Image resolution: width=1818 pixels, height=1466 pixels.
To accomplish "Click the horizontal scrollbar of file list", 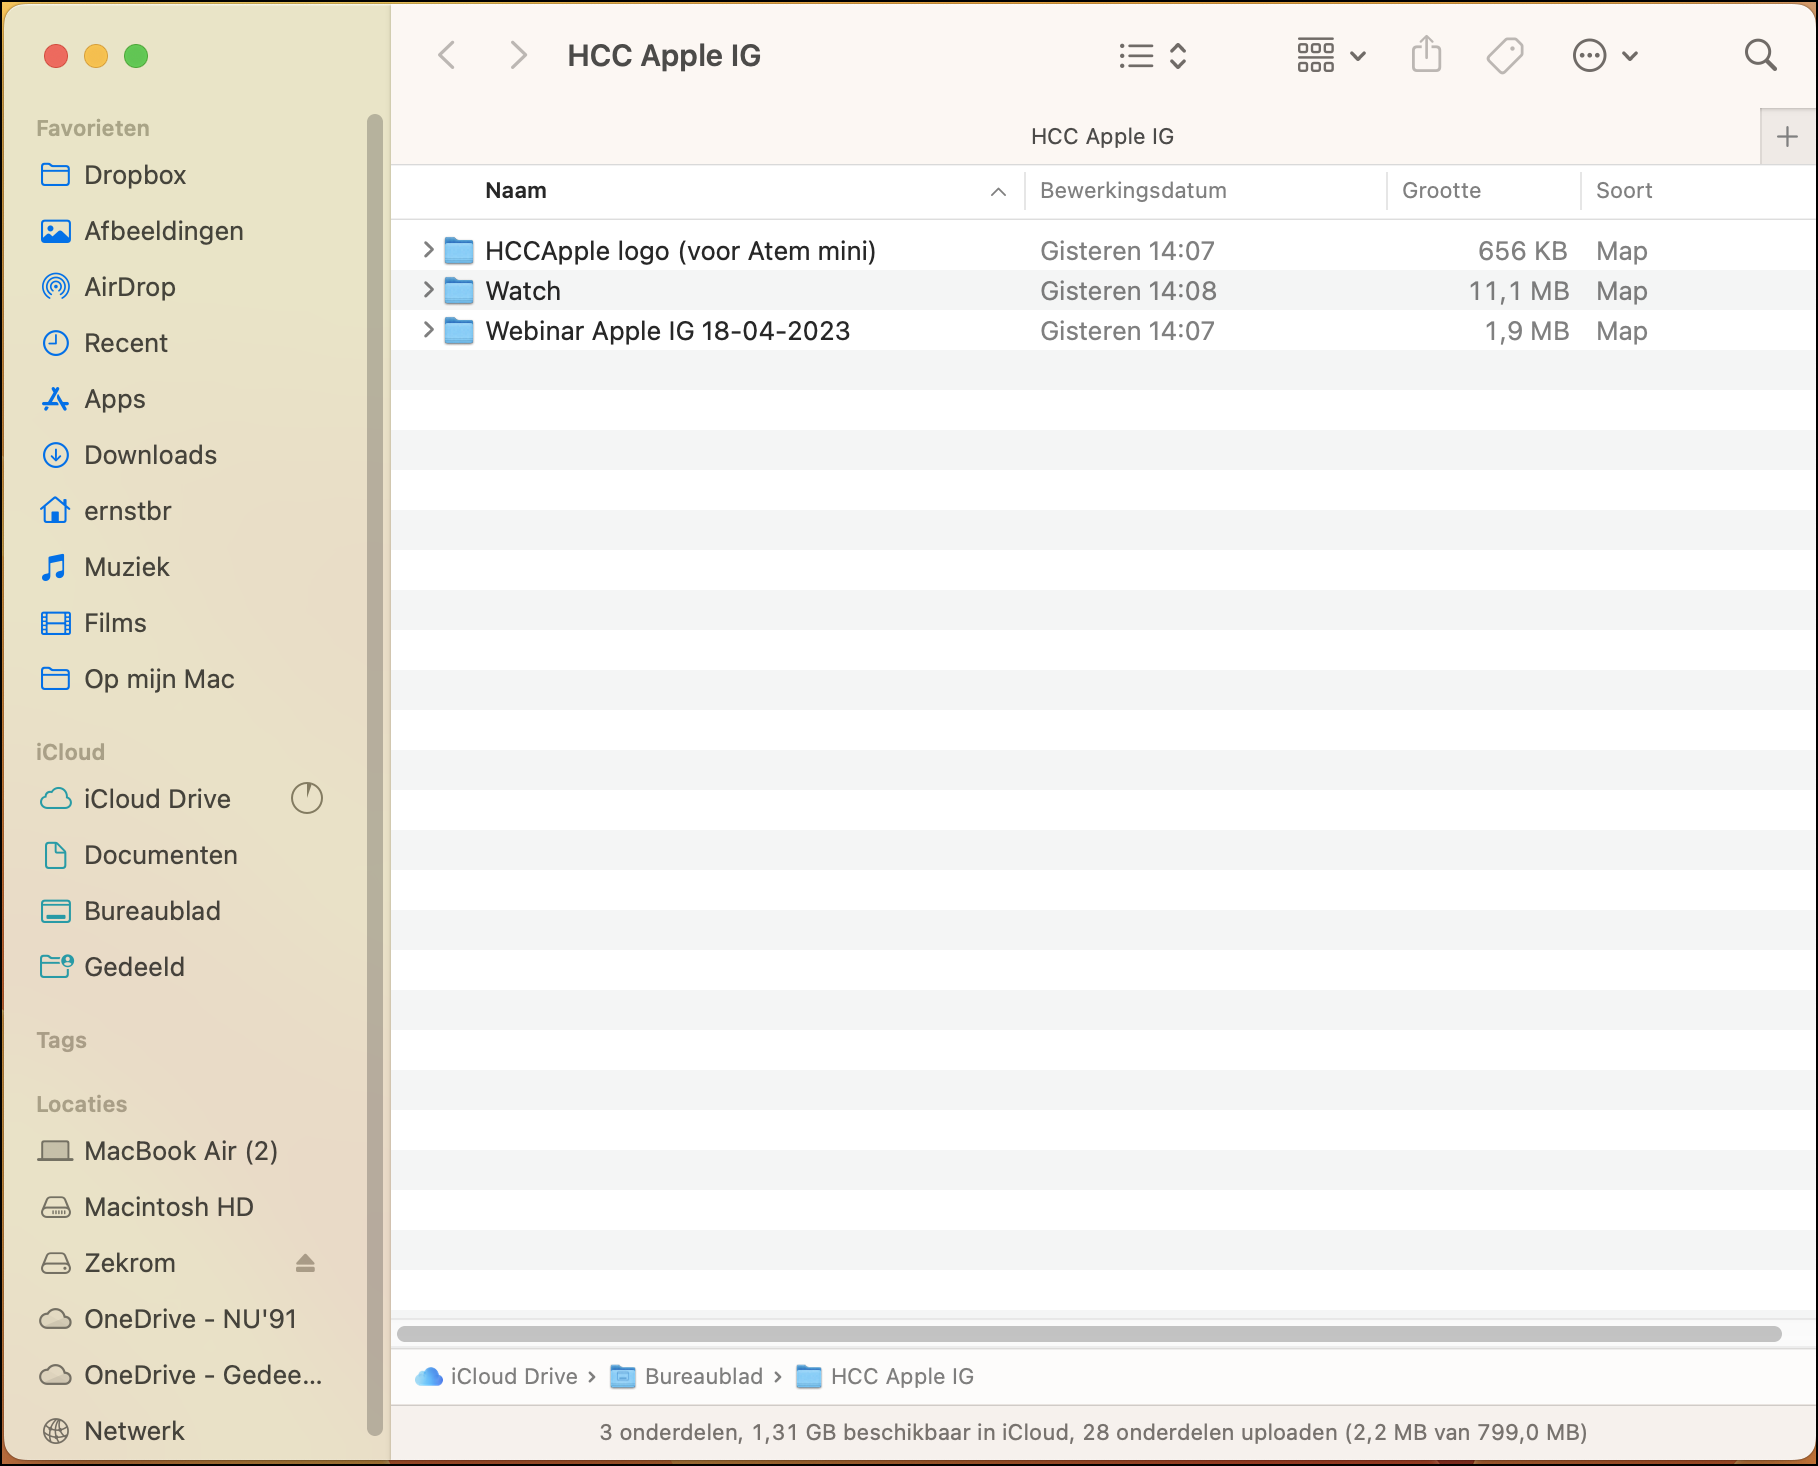I will [1089, 1334].
